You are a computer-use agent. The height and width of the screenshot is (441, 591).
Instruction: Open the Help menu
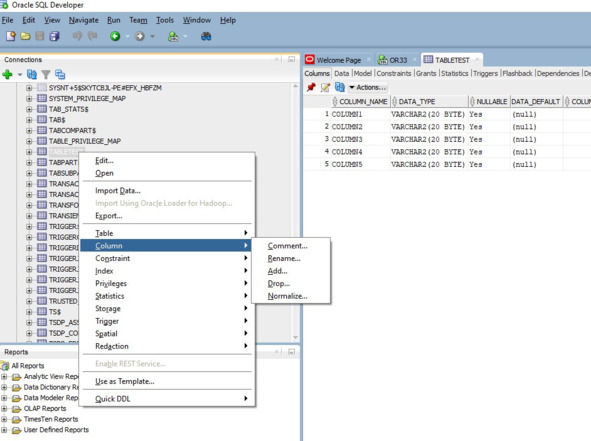[x=228, y=20]
